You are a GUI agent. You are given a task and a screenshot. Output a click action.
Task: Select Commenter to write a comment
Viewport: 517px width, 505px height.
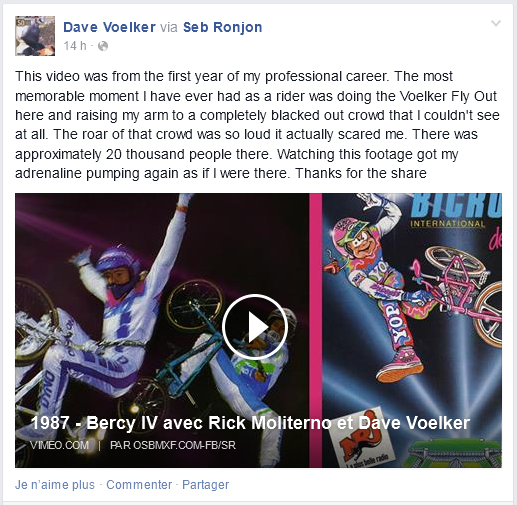click(139, 485)
